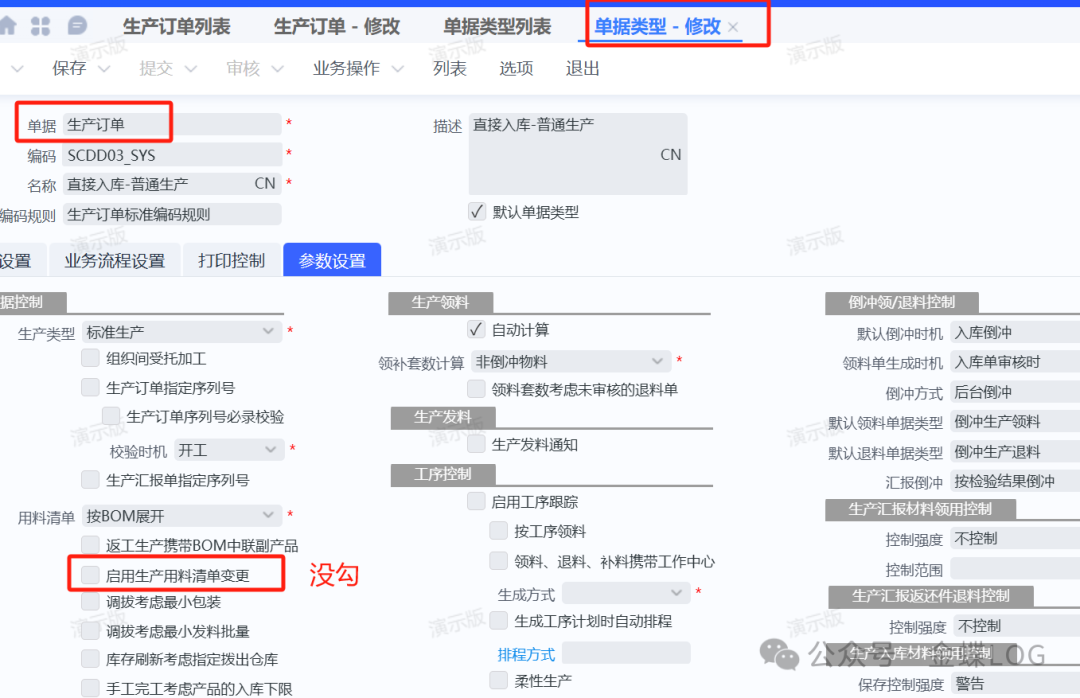
Task: Click into the 名称 field showing 直接入库-普通生产
Action: pyautogui.click(x=160, y=184)
